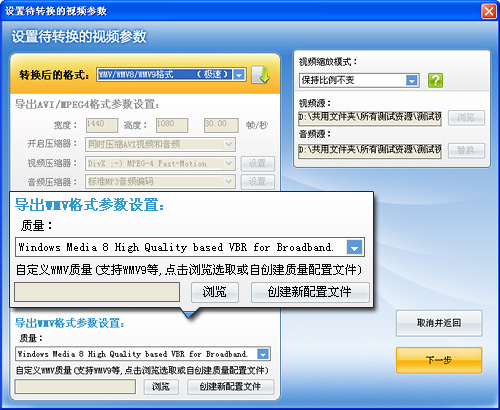
Task: Click the video source 浏览 button
Action: [x=466, y=118]
